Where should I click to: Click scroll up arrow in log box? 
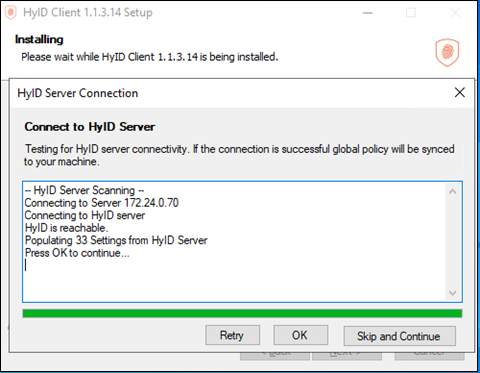452,192
